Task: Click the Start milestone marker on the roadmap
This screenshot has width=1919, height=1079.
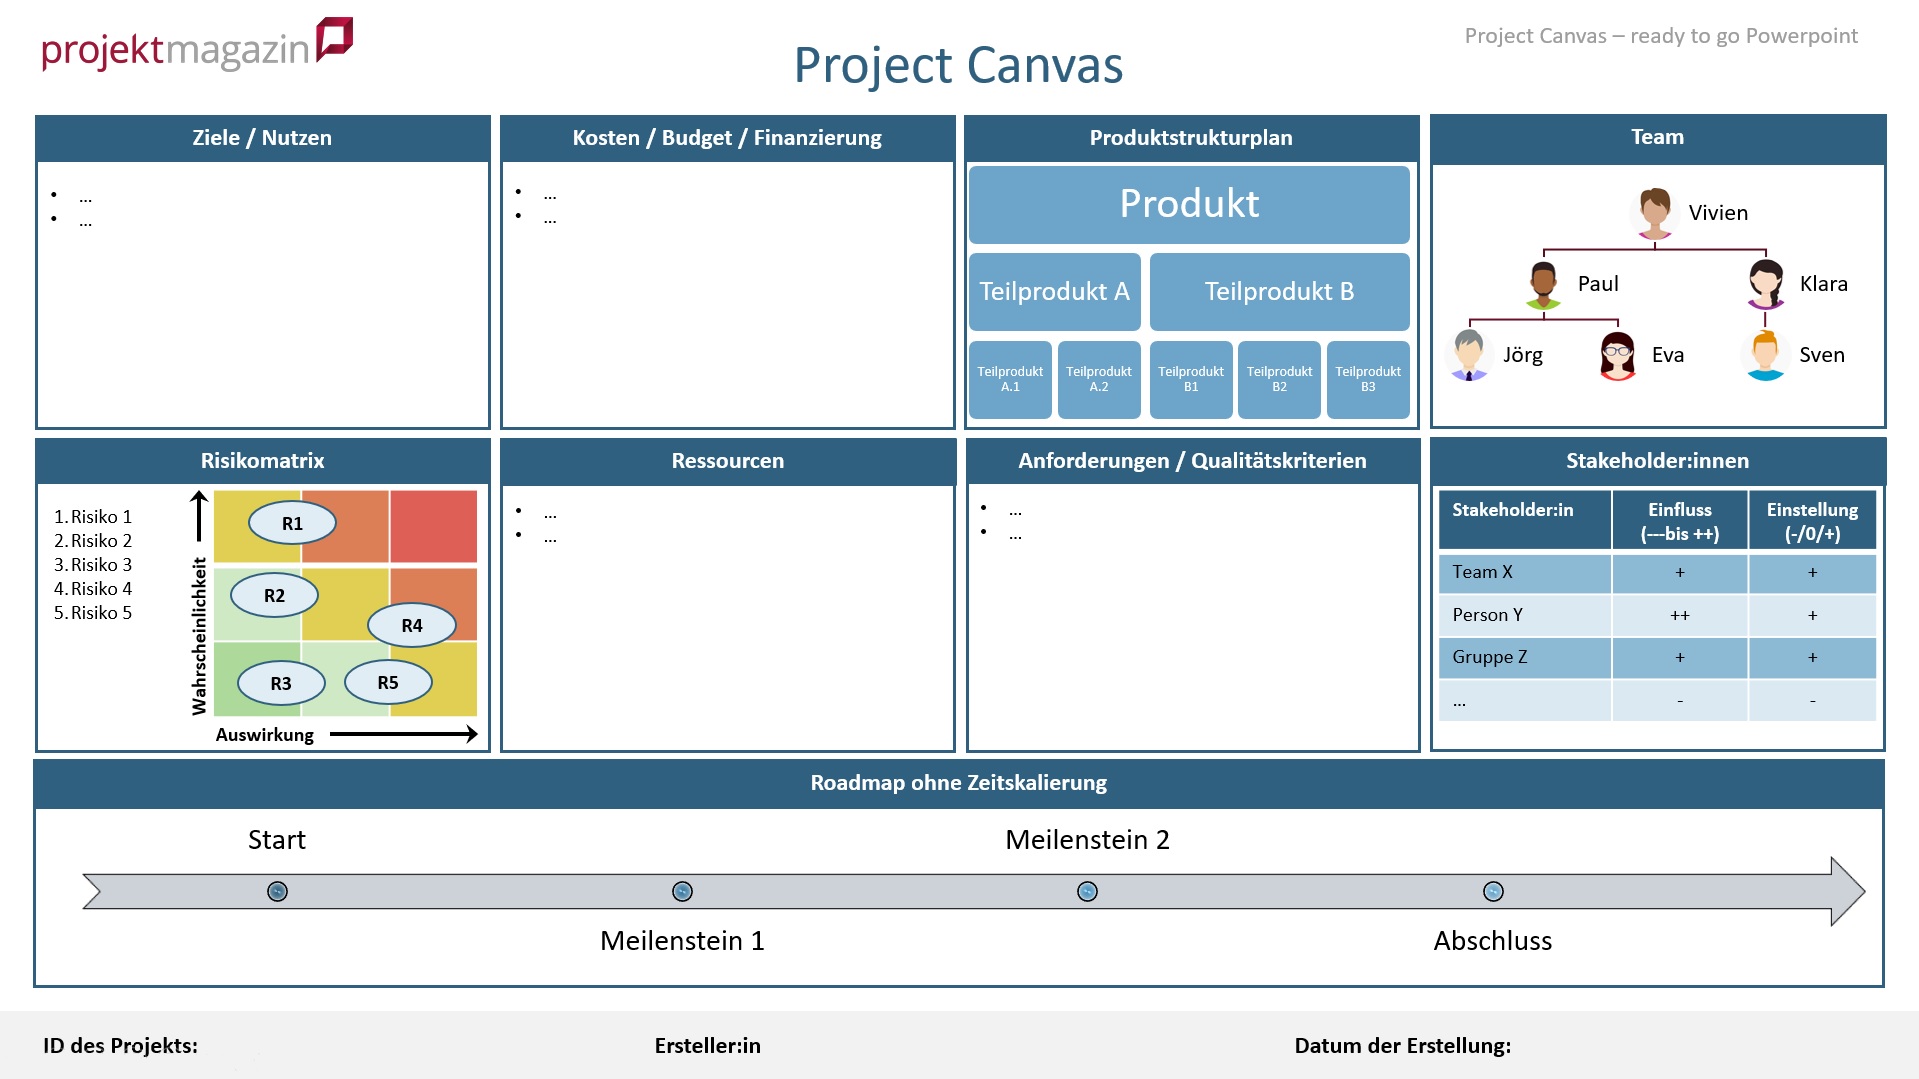Action: coord(277,891)
